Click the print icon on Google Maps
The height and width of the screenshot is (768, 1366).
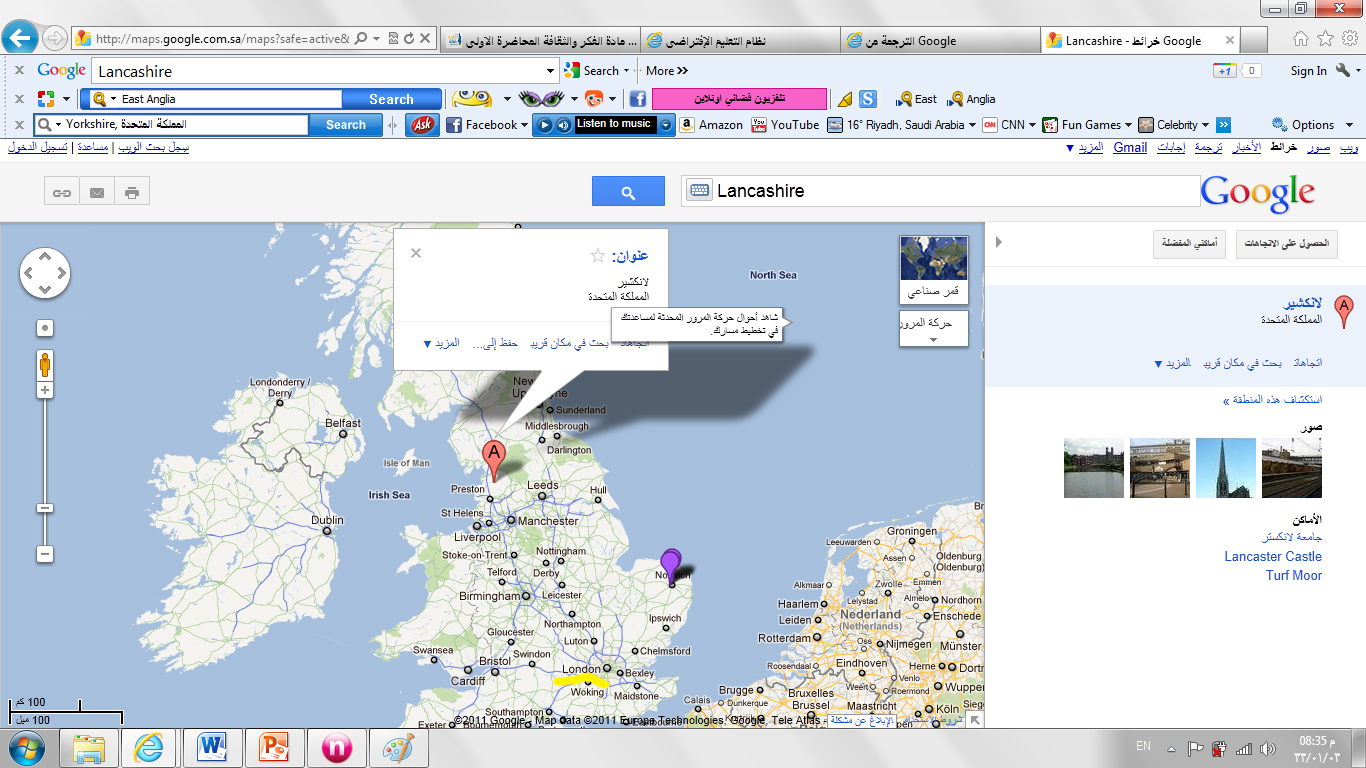pos(132,192)
